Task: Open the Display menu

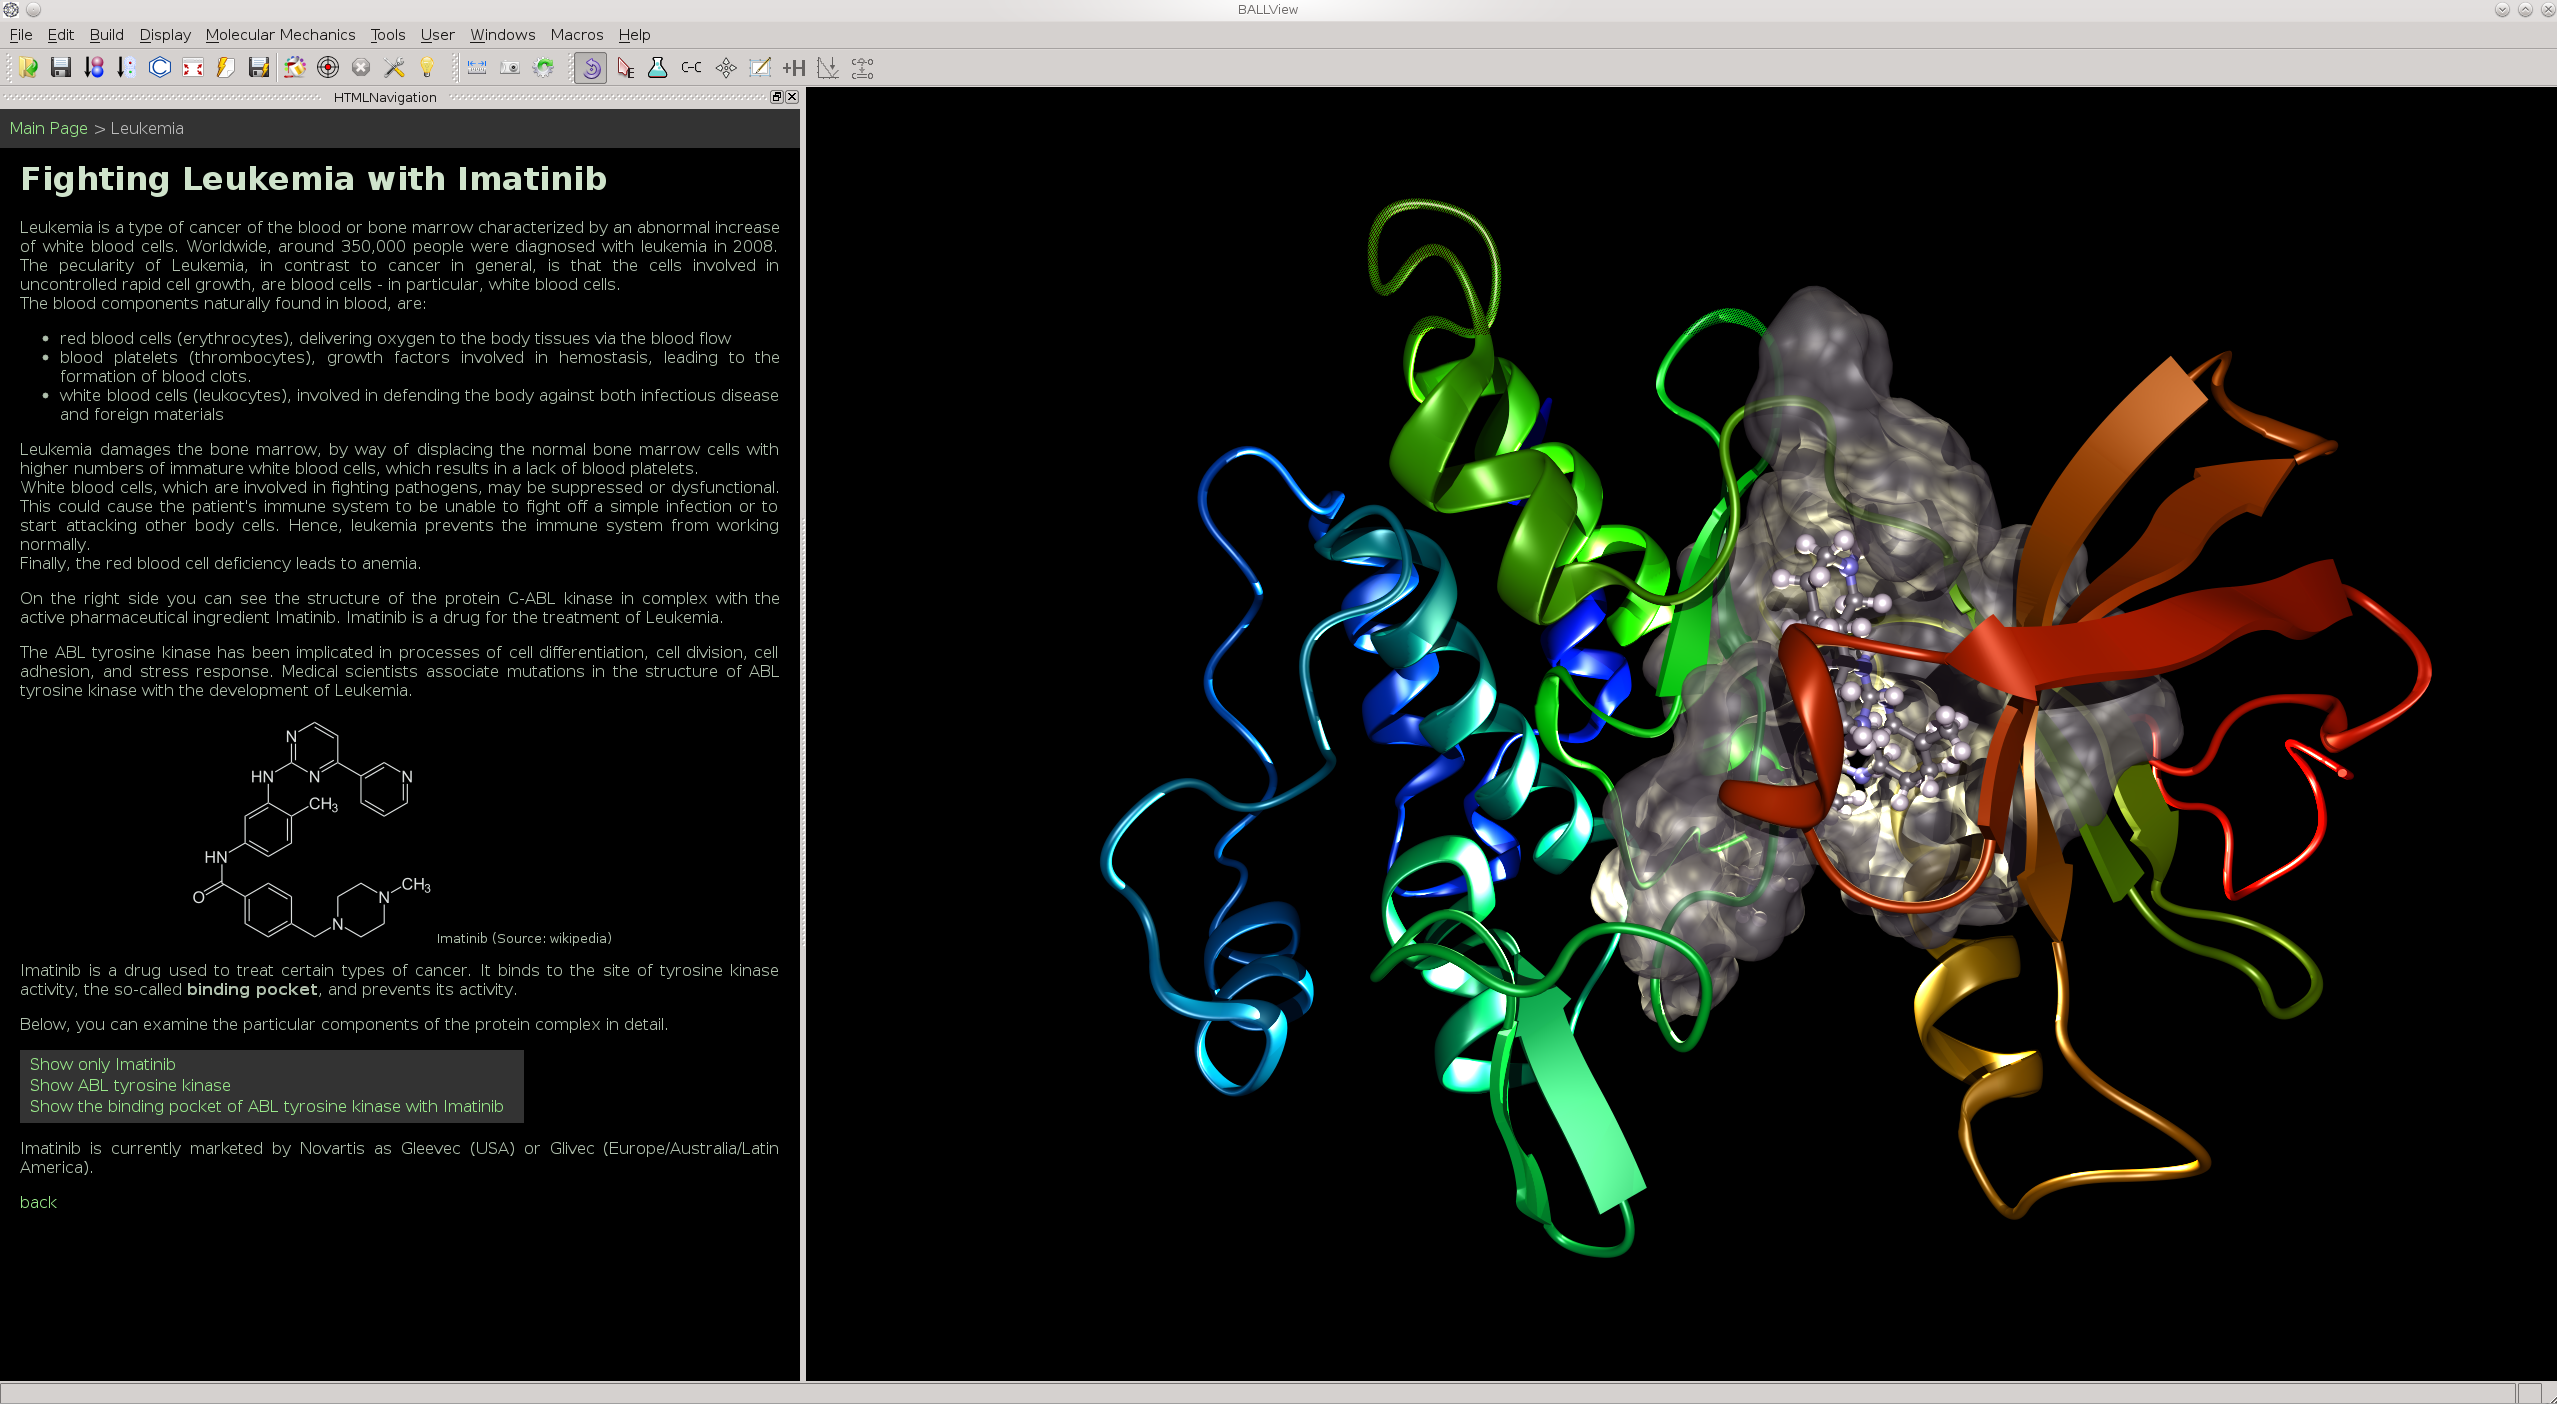Action: coord(165,35)
